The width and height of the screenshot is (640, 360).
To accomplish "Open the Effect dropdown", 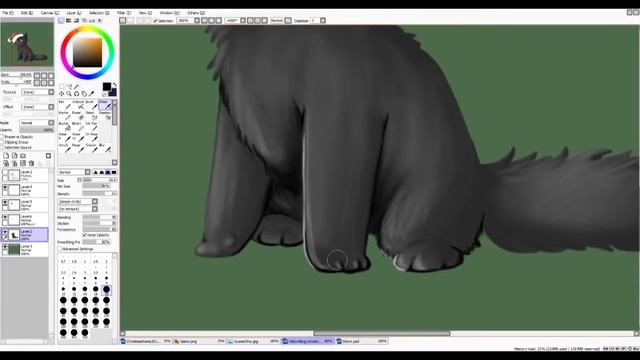I will coord(38,107).
